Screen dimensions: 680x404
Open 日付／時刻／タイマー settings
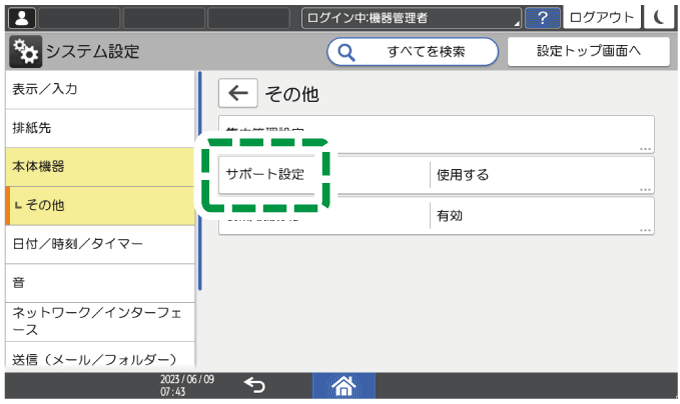coord(100,244)
